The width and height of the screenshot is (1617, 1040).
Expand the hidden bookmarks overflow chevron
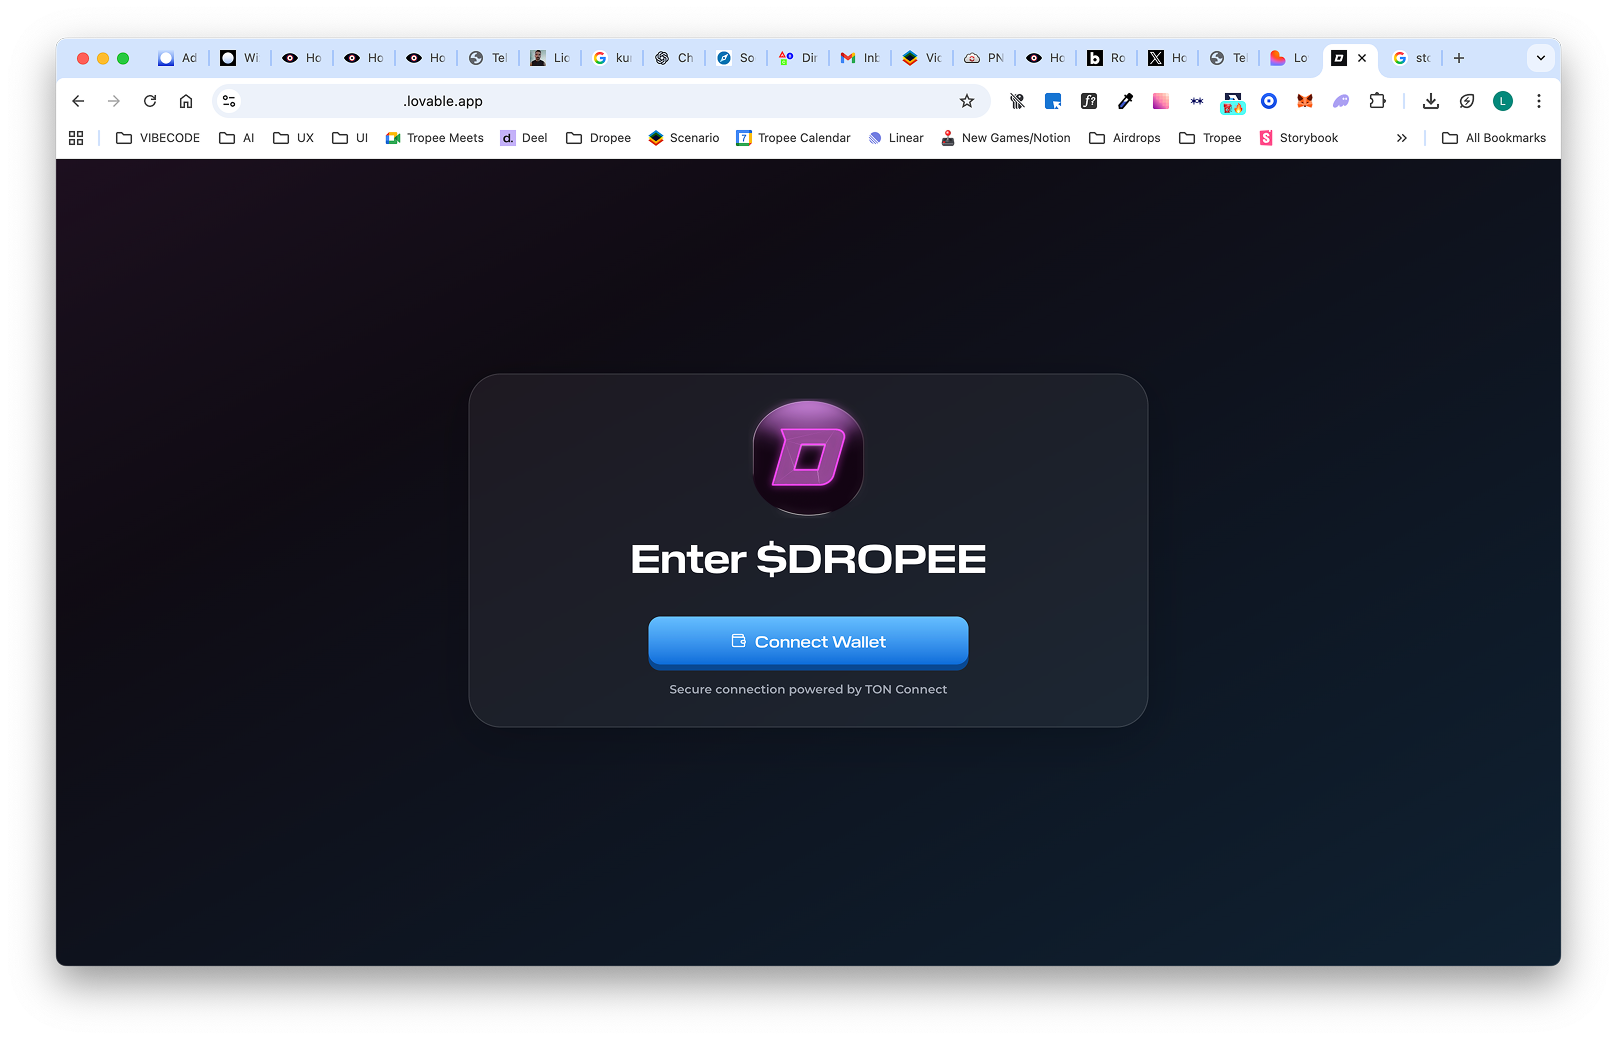[1402, 138]
